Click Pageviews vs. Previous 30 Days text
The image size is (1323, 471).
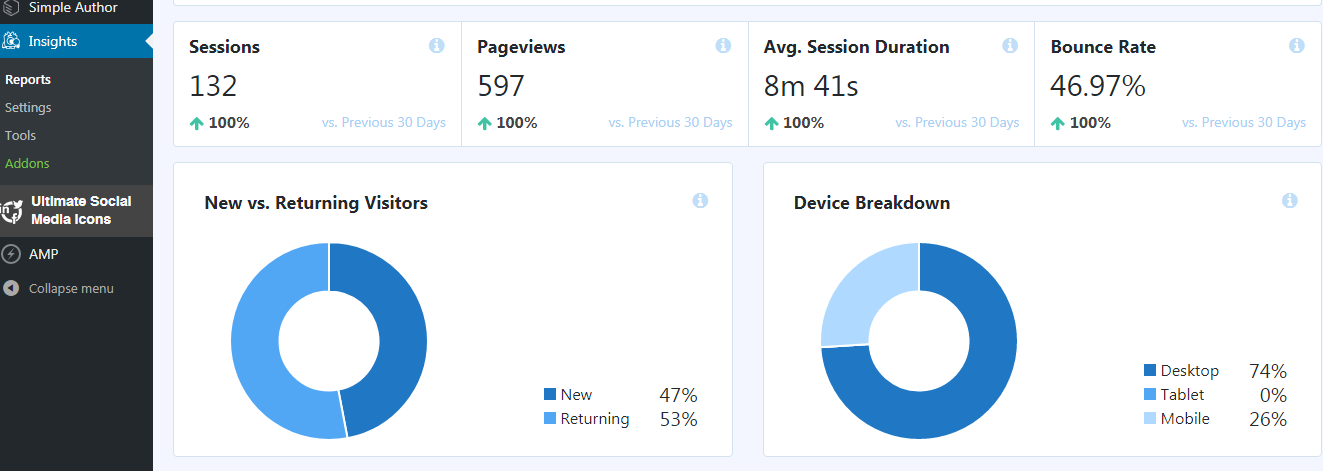(x=671, y=123)
